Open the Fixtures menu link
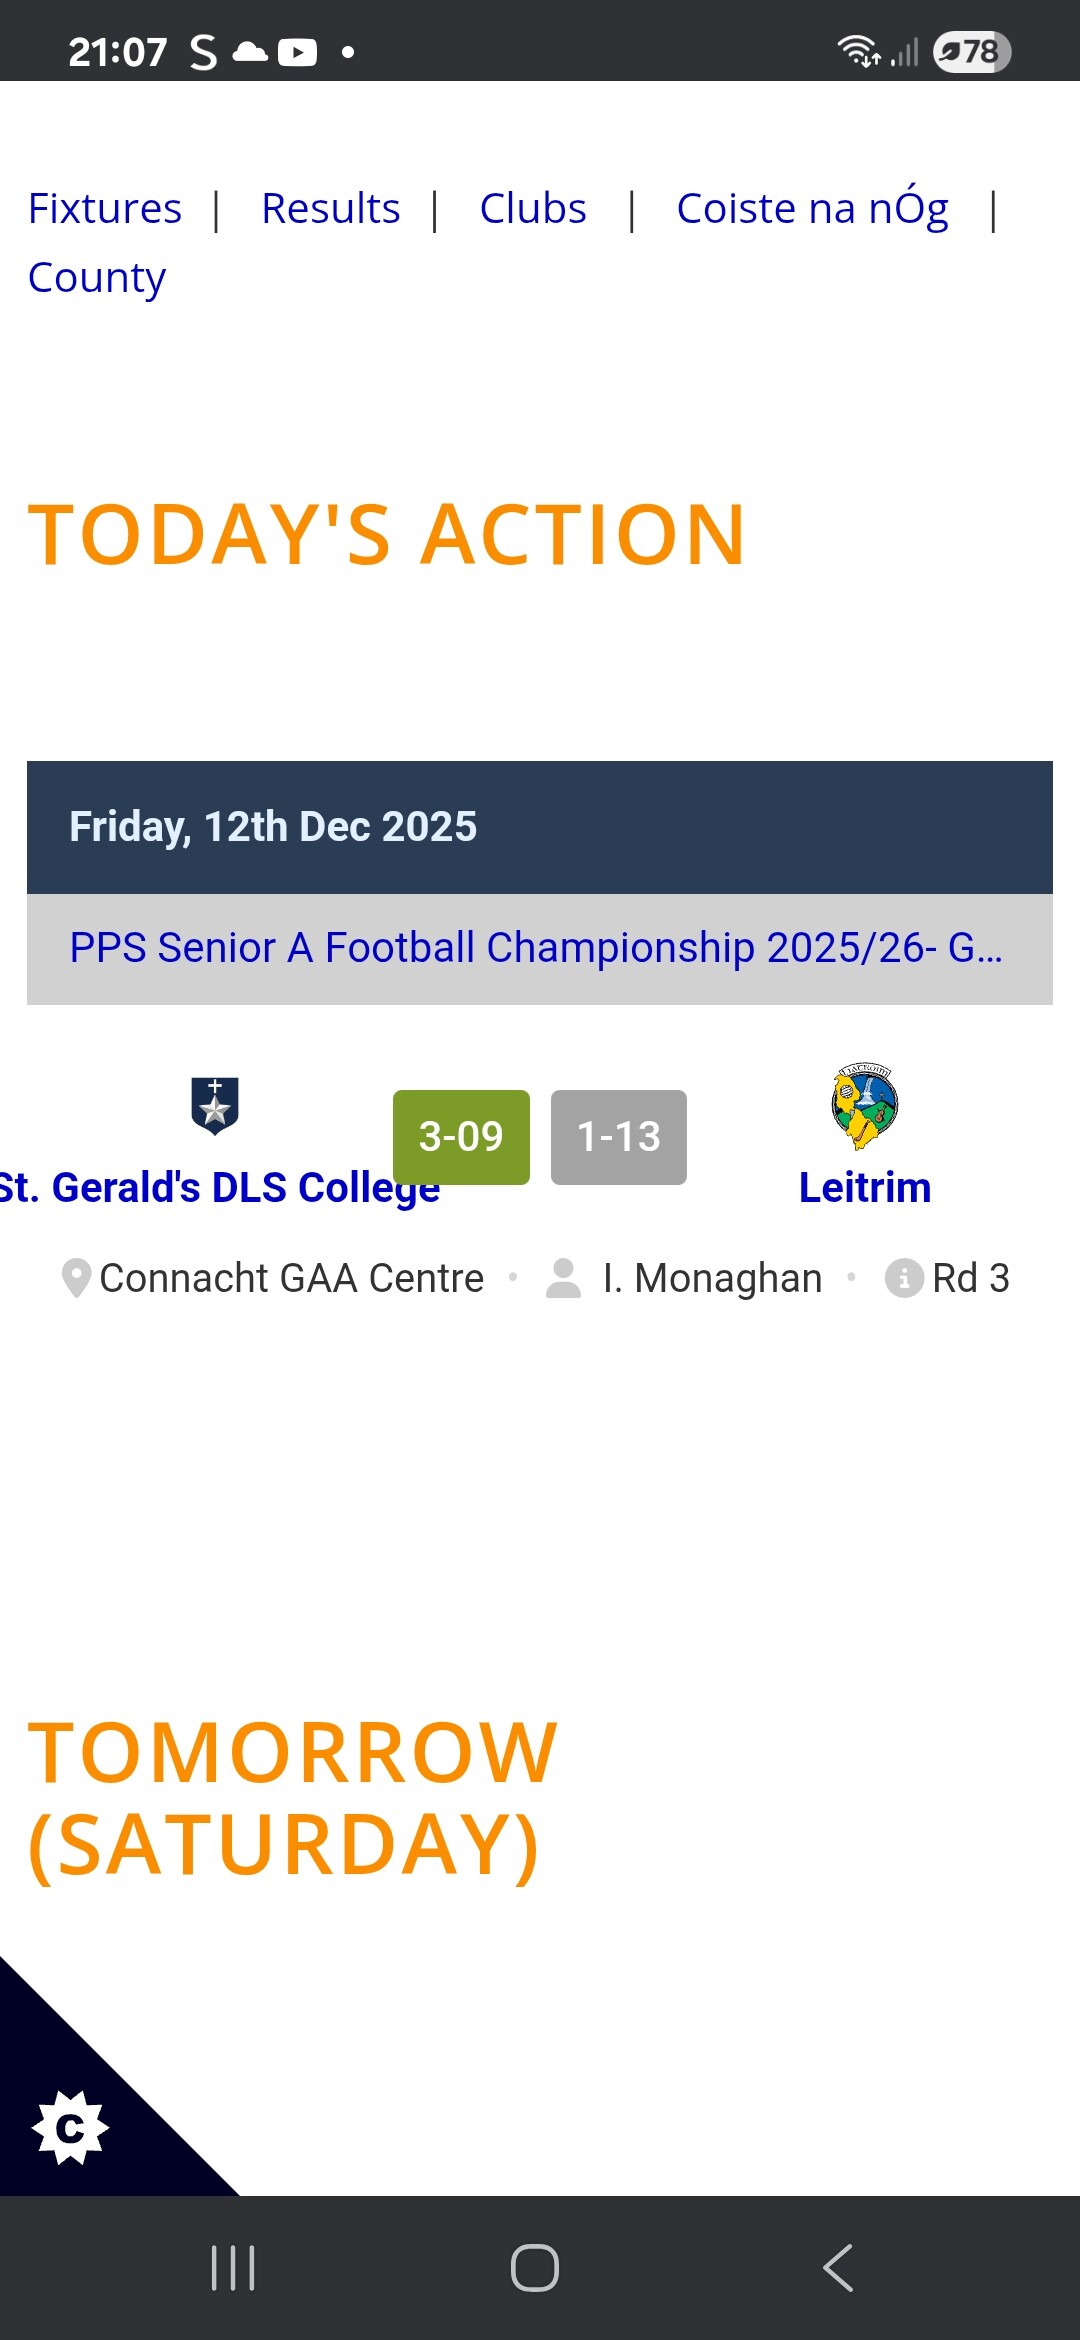 105,208
